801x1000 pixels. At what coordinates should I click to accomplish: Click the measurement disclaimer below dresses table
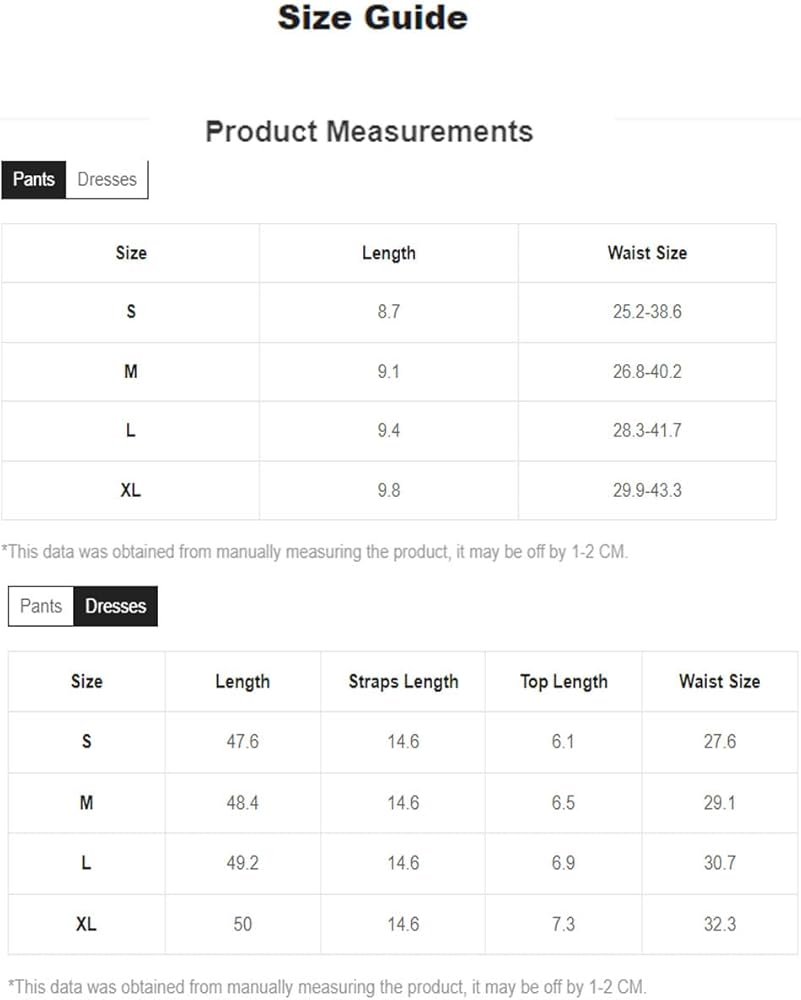click(327, 987)
